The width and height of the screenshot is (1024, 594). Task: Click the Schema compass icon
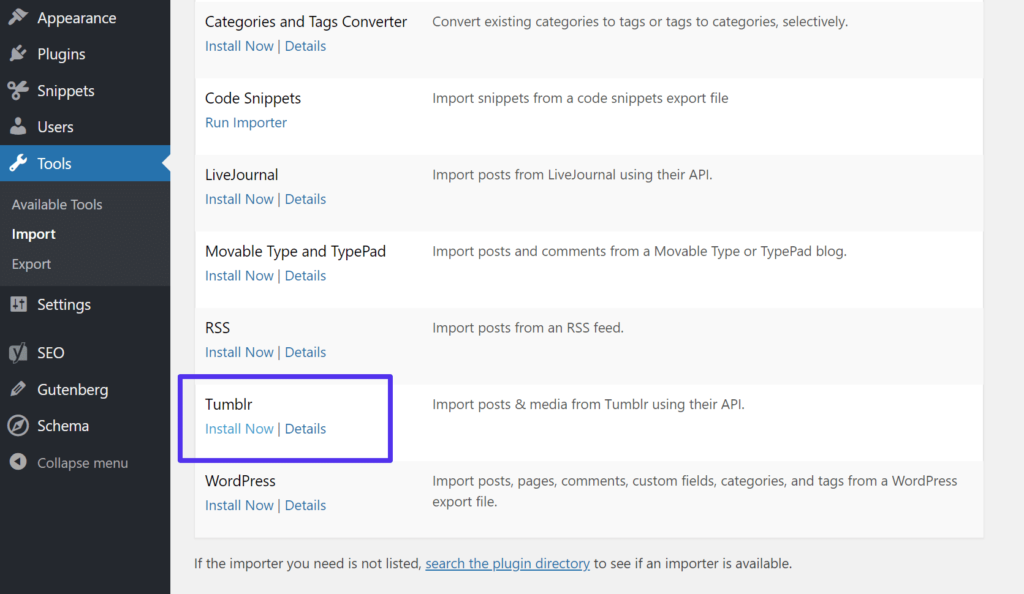click(18, 426)
